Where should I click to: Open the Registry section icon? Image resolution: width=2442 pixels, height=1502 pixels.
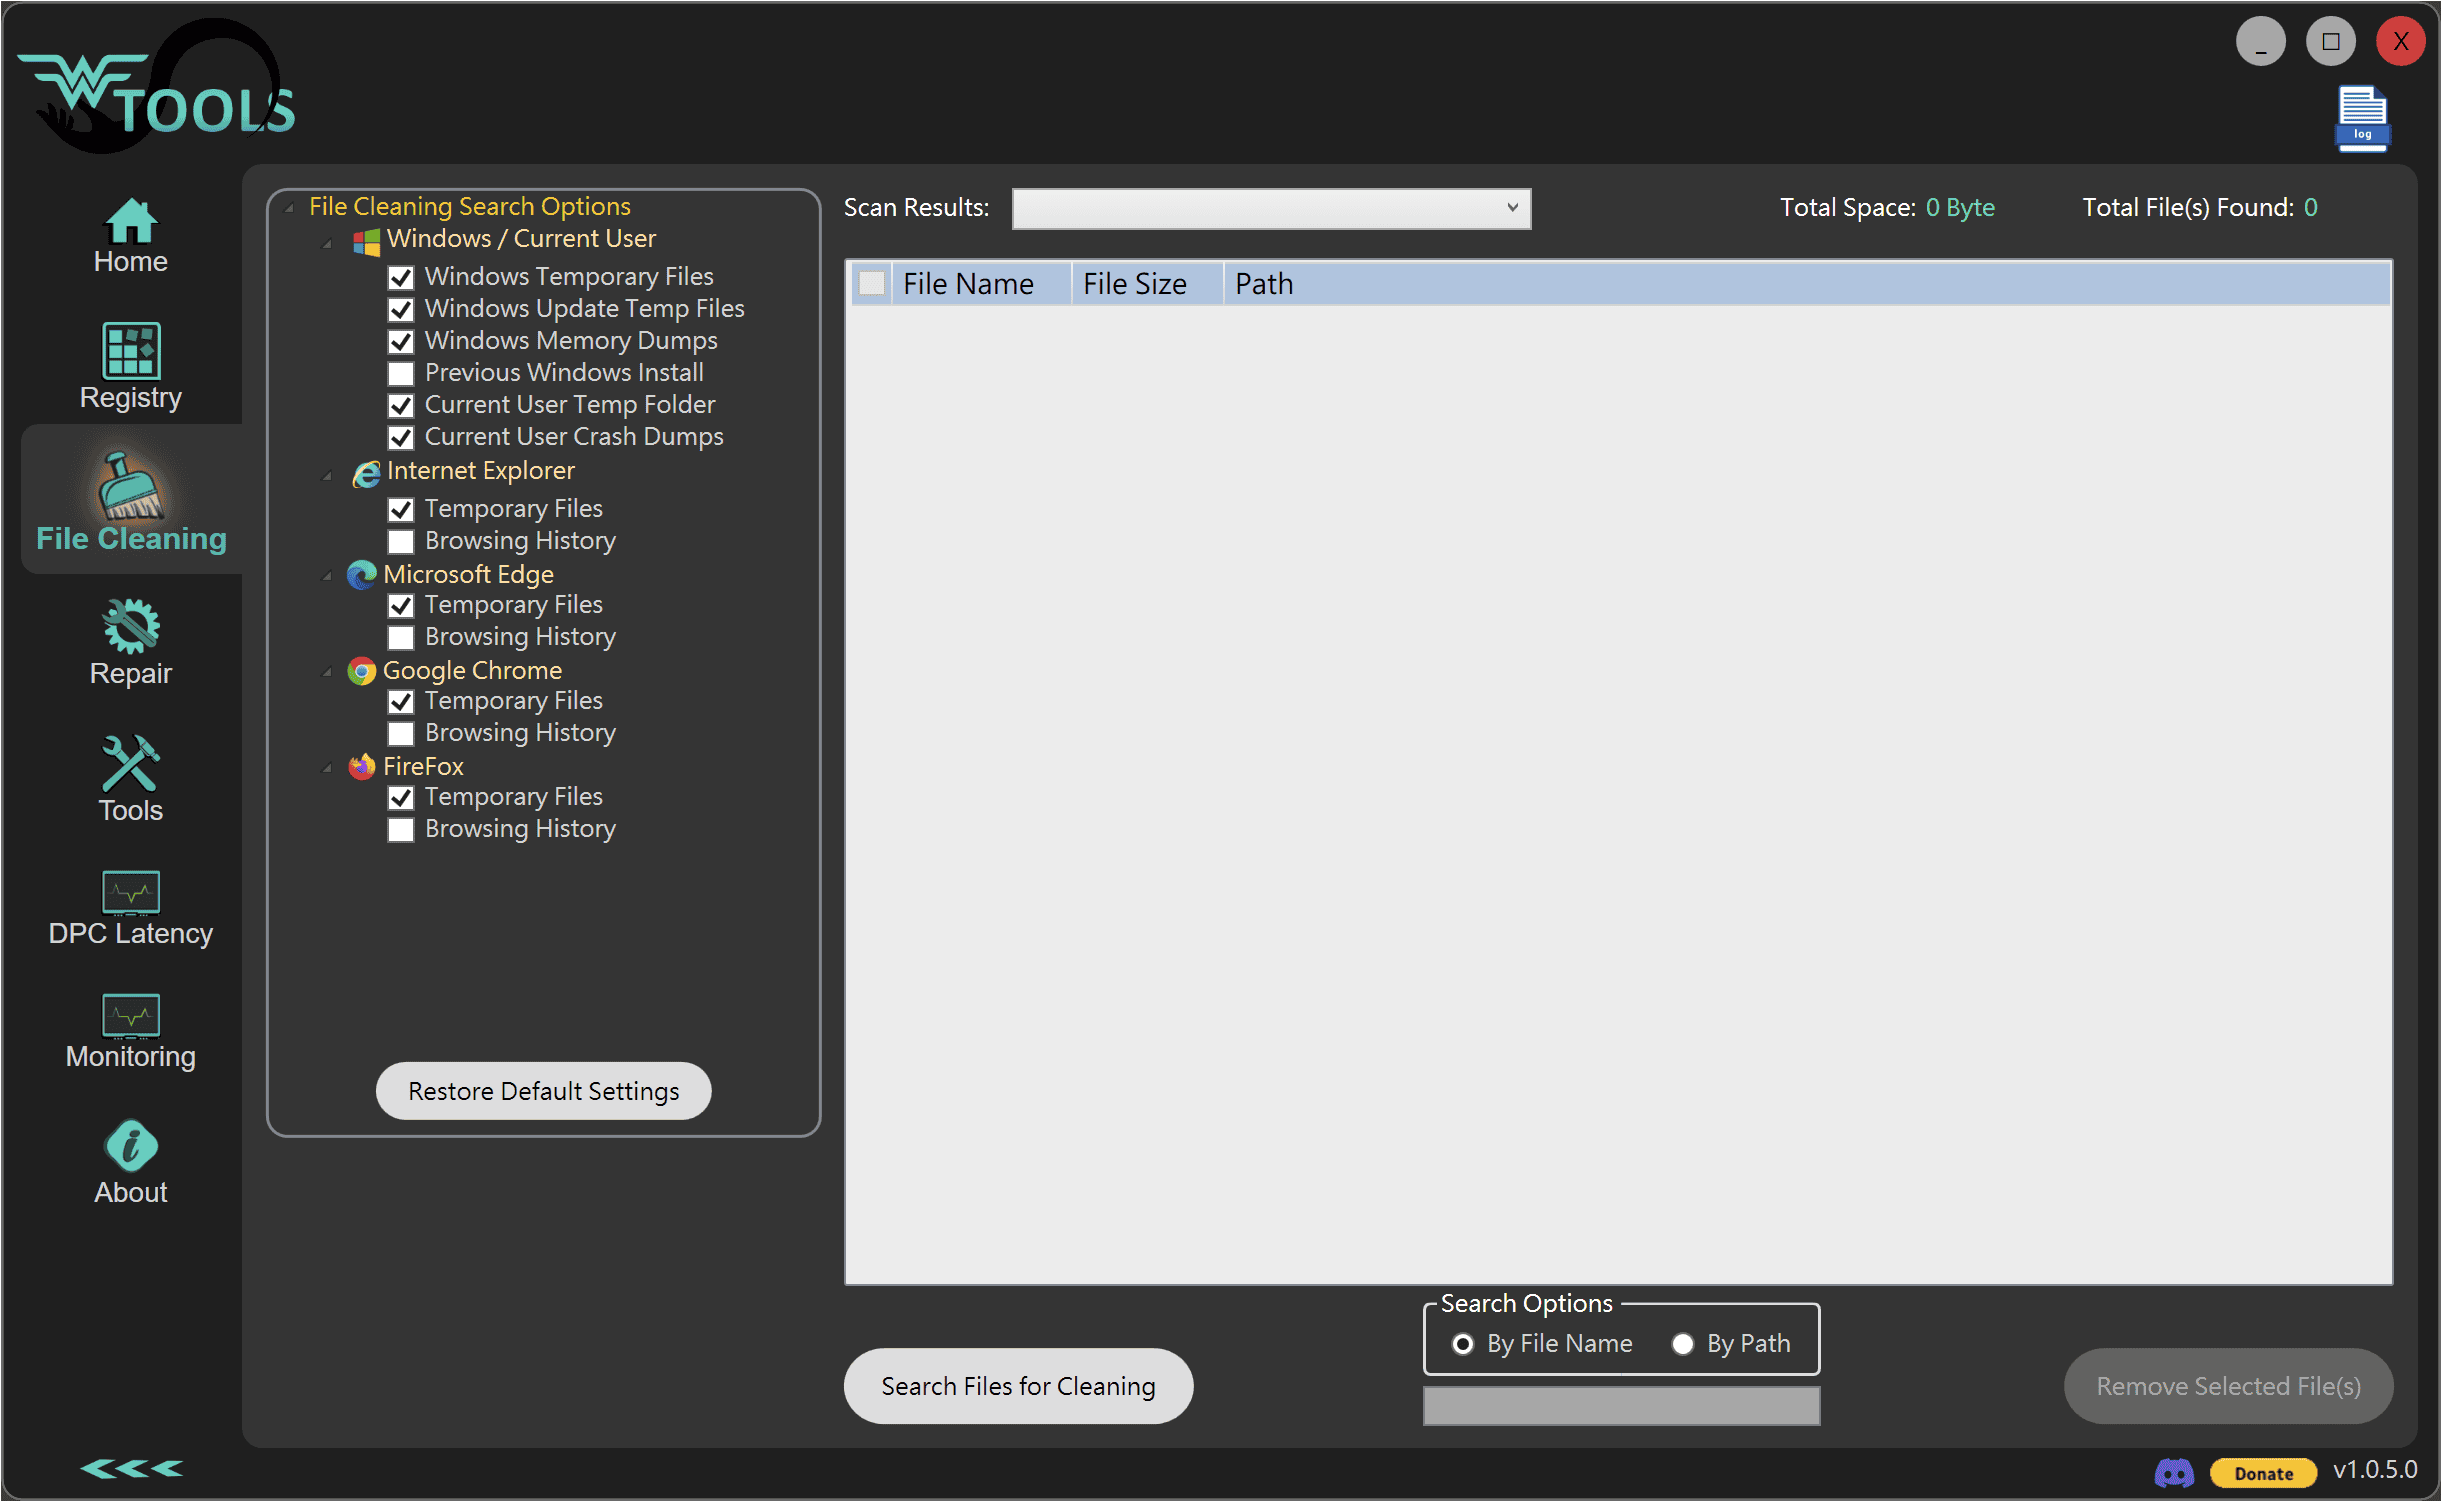pyautogui.click(x=130, y=350)
